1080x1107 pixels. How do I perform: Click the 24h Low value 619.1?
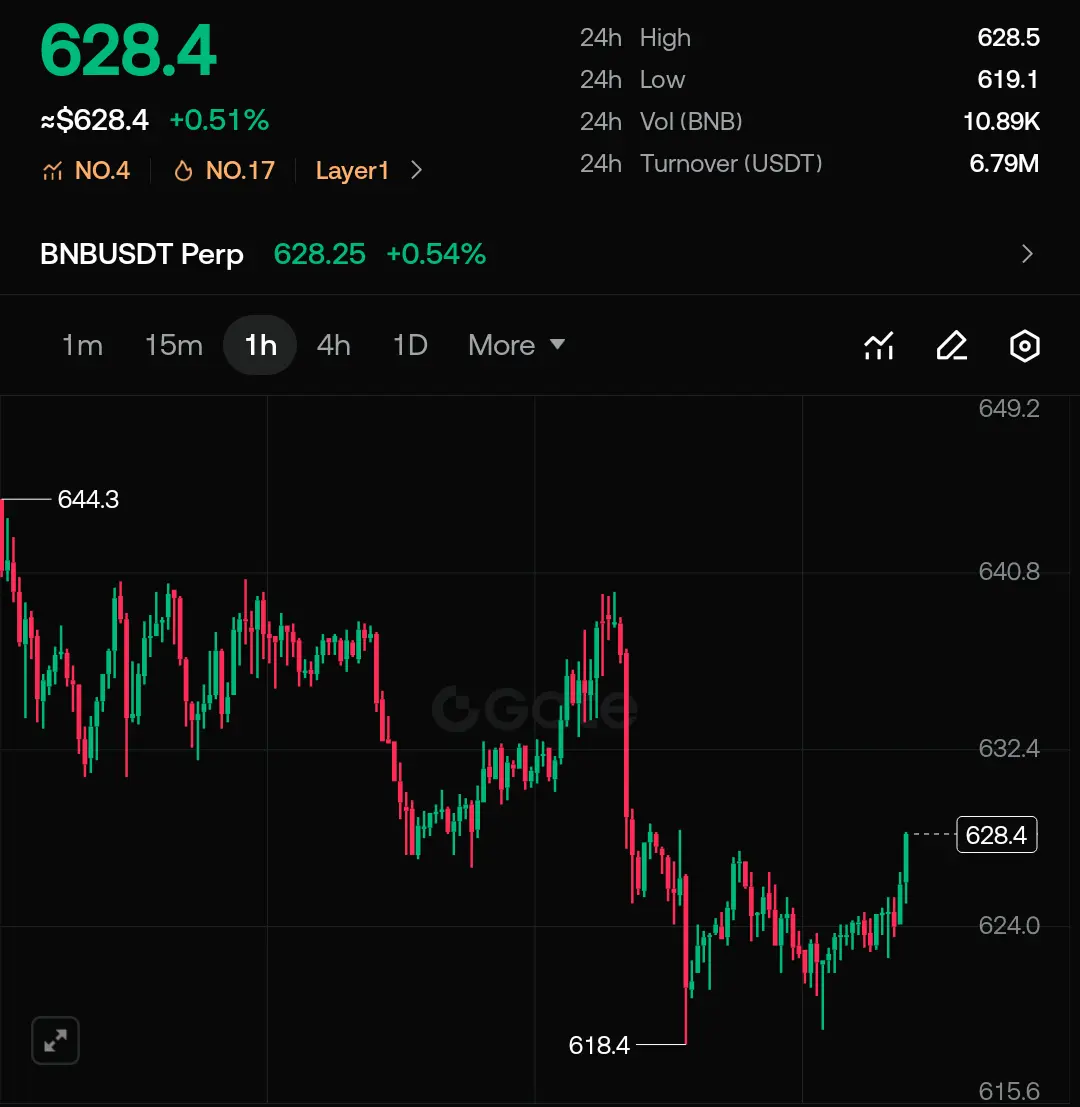point(1008,79)
